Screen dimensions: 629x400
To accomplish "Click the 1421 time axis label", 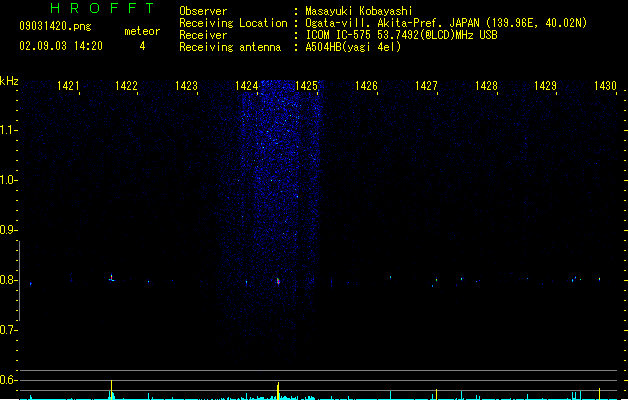I will 68,86.
